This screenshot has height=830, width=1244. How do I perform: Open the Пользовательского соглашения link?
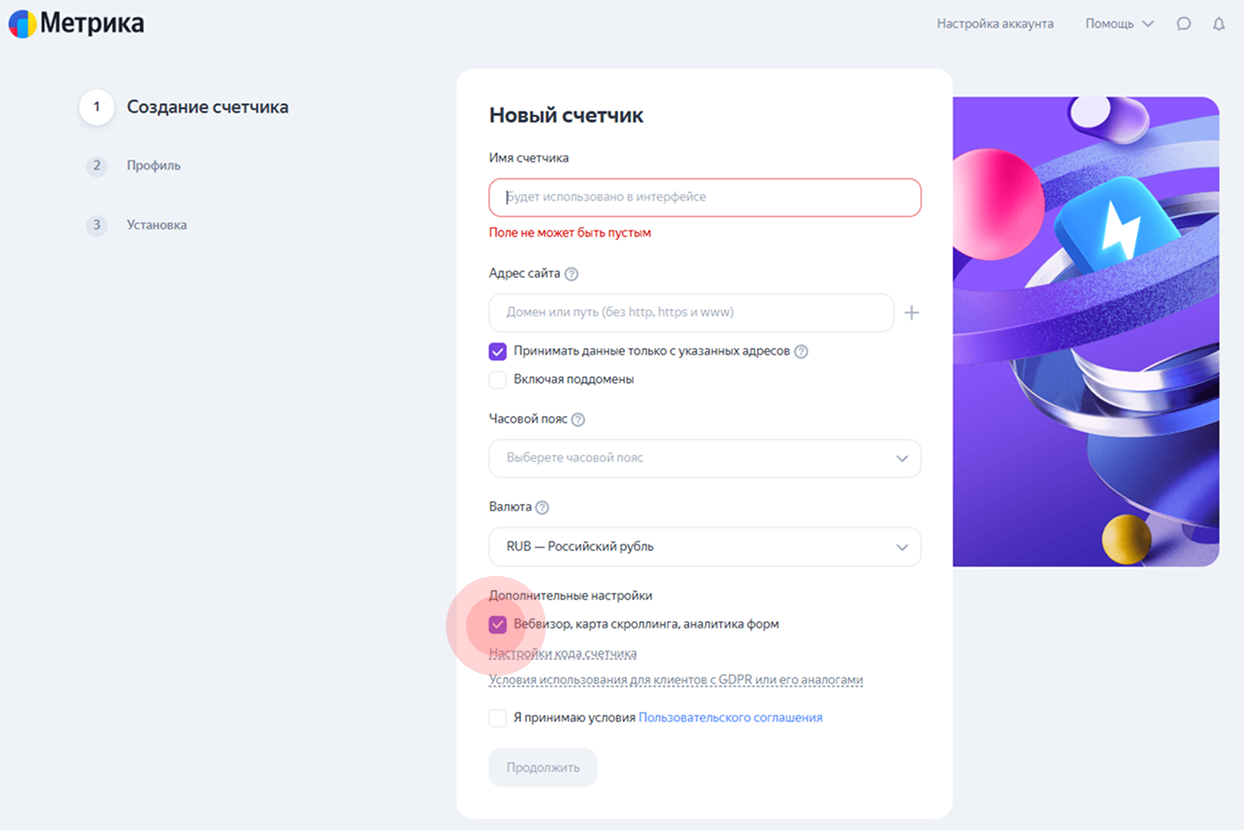pyautogui.click(x=730, y=718)
